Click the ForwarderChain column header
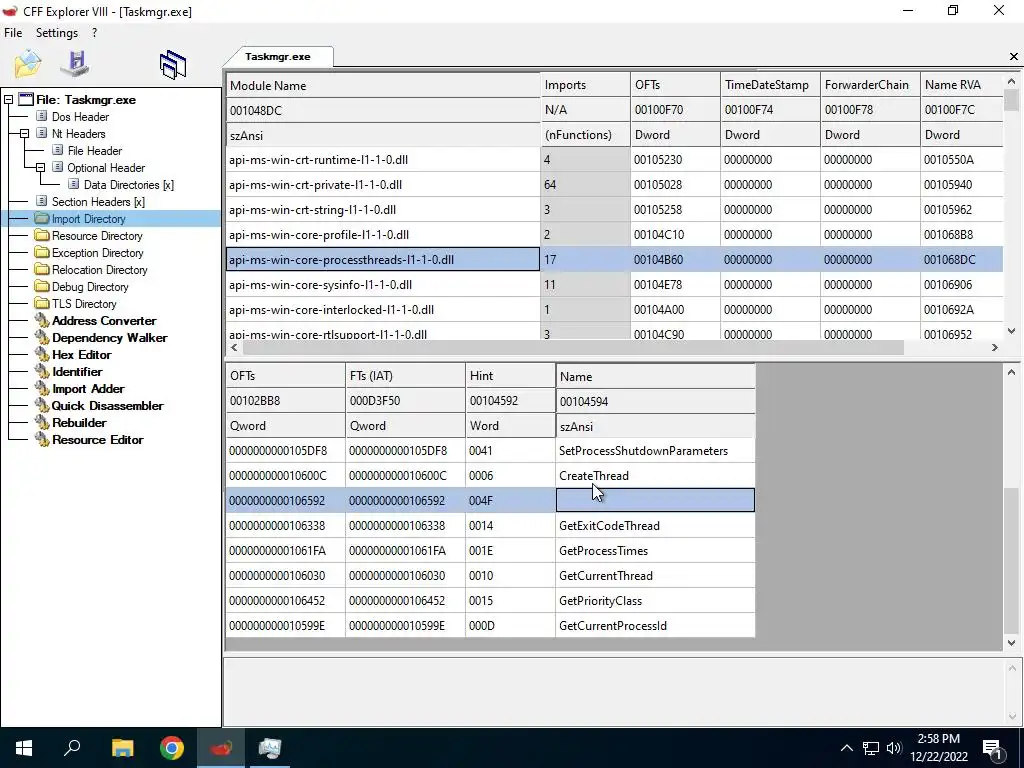Viewport: 1024px width, 768px height. point(871,85)
